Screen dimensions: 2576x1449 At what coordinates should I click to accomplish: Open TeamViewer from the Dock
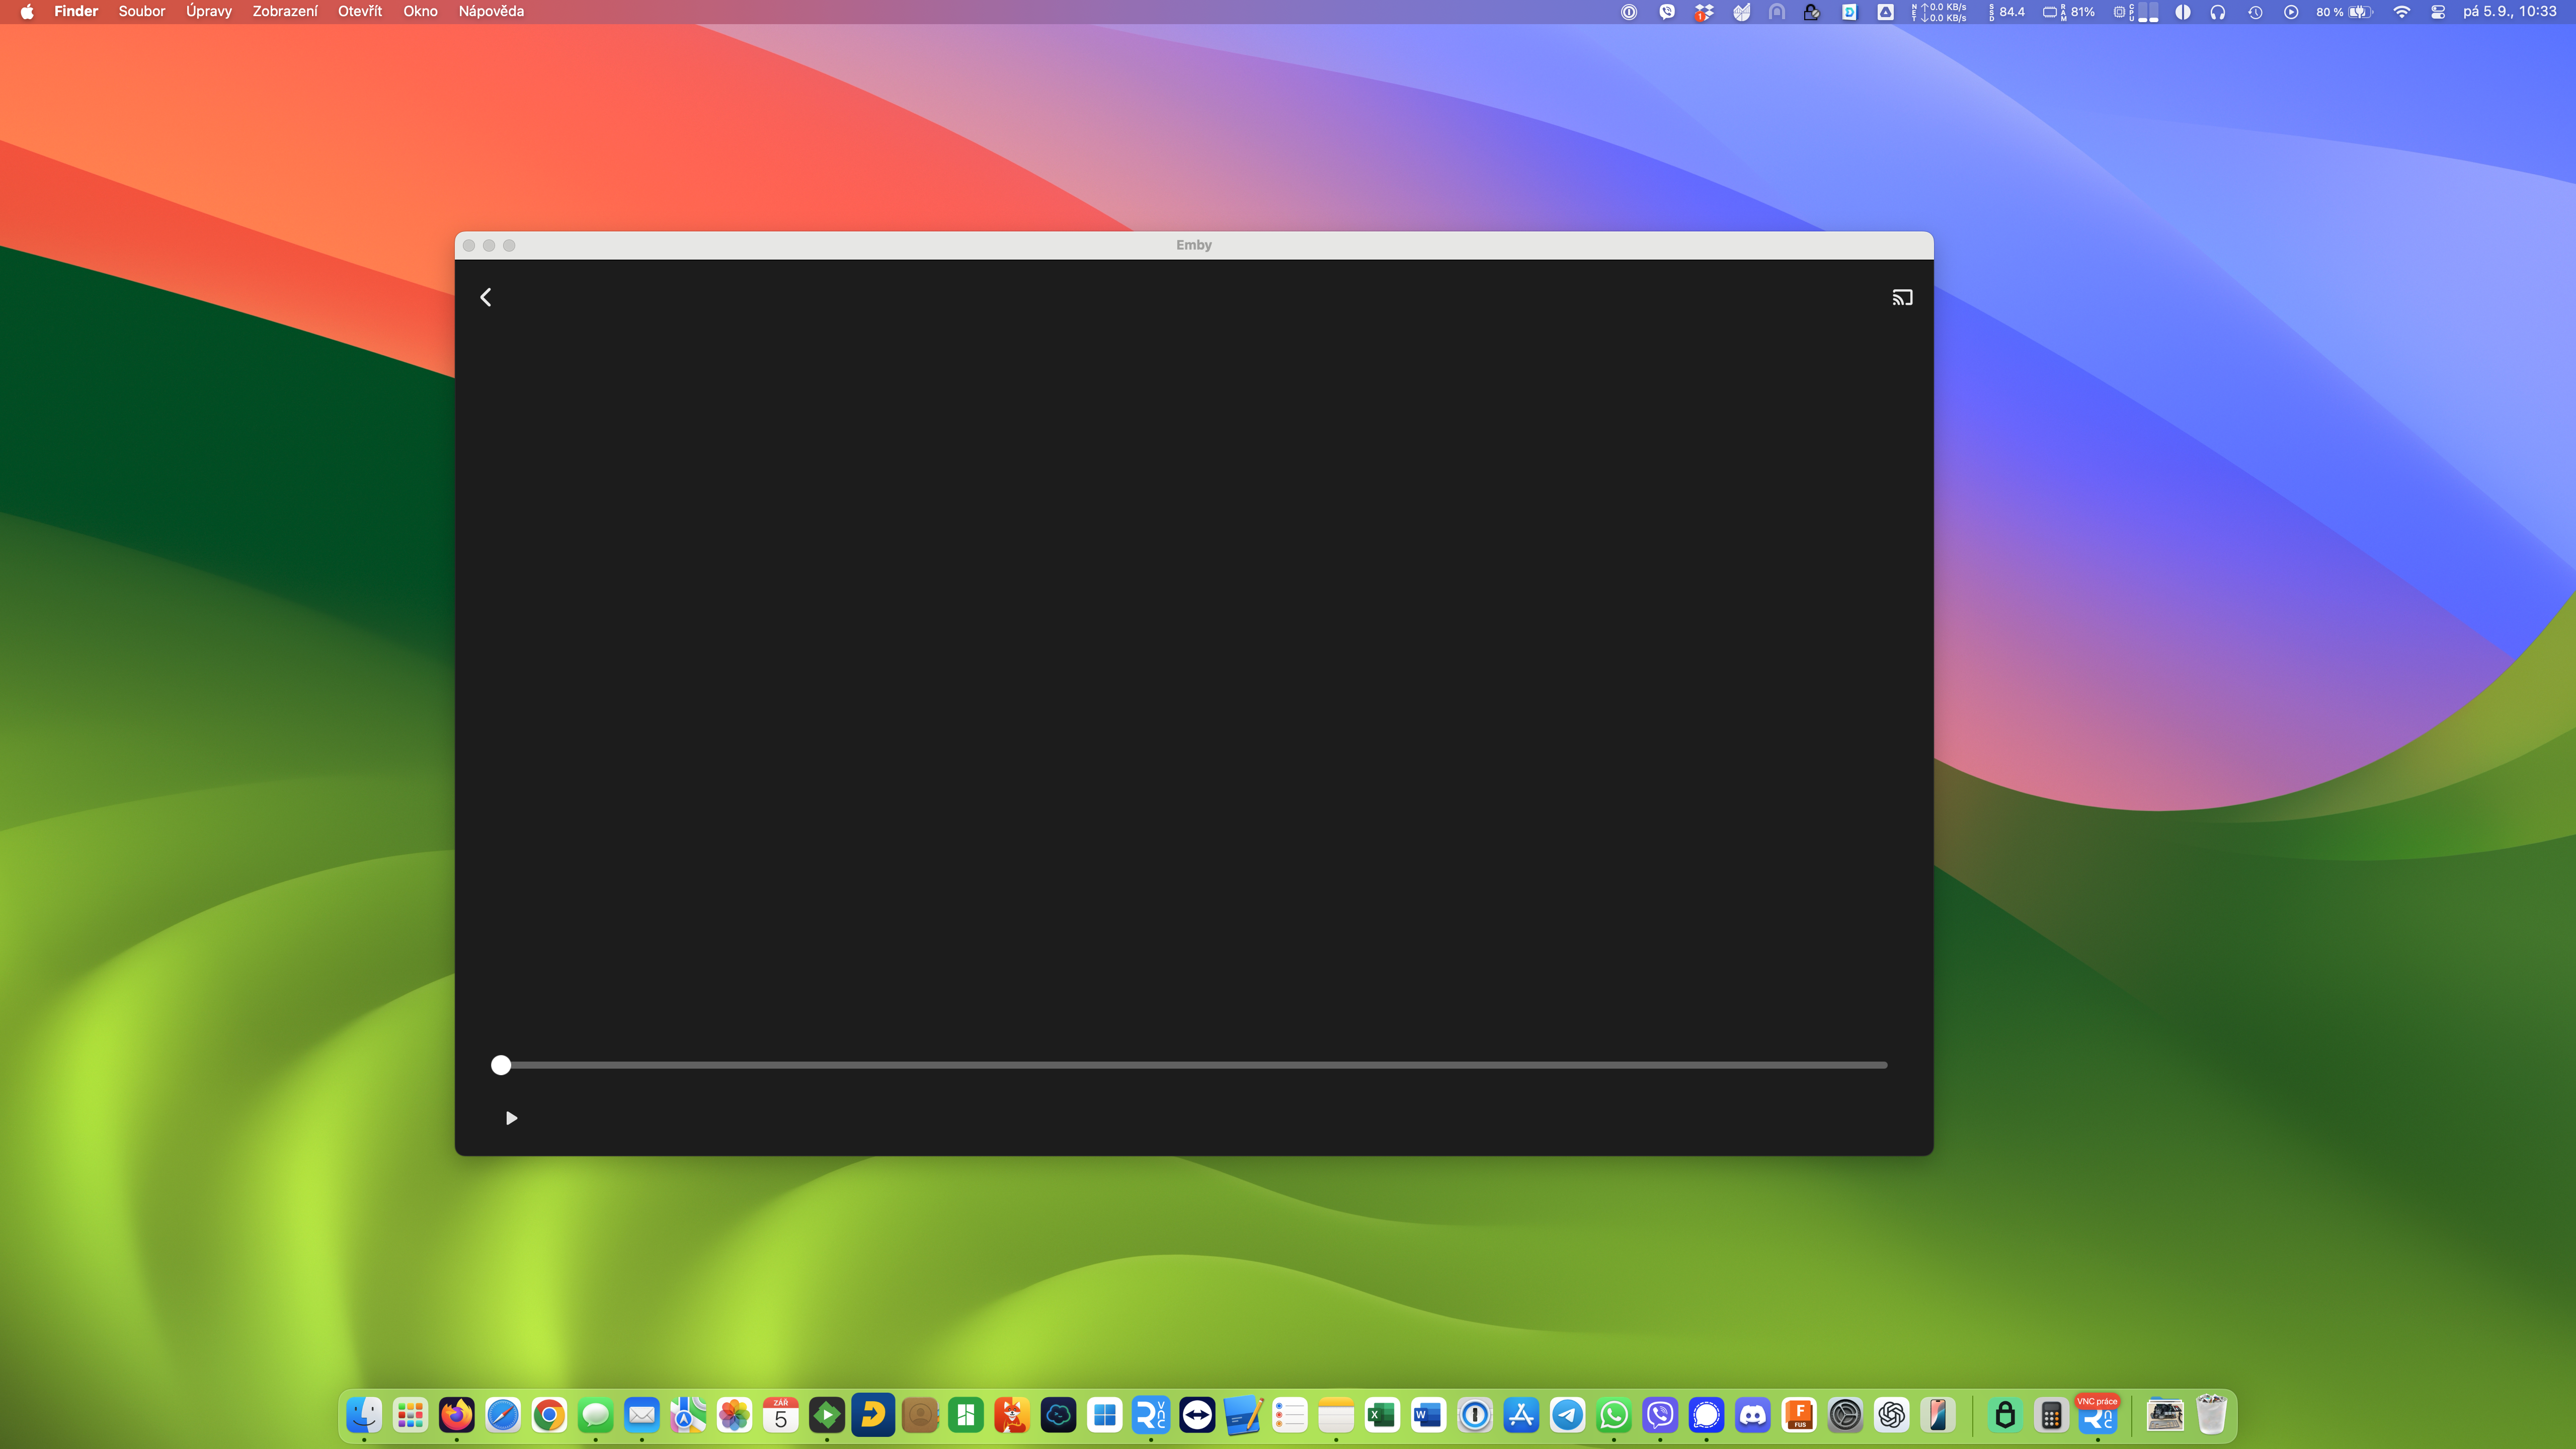click(1197, 1415)
